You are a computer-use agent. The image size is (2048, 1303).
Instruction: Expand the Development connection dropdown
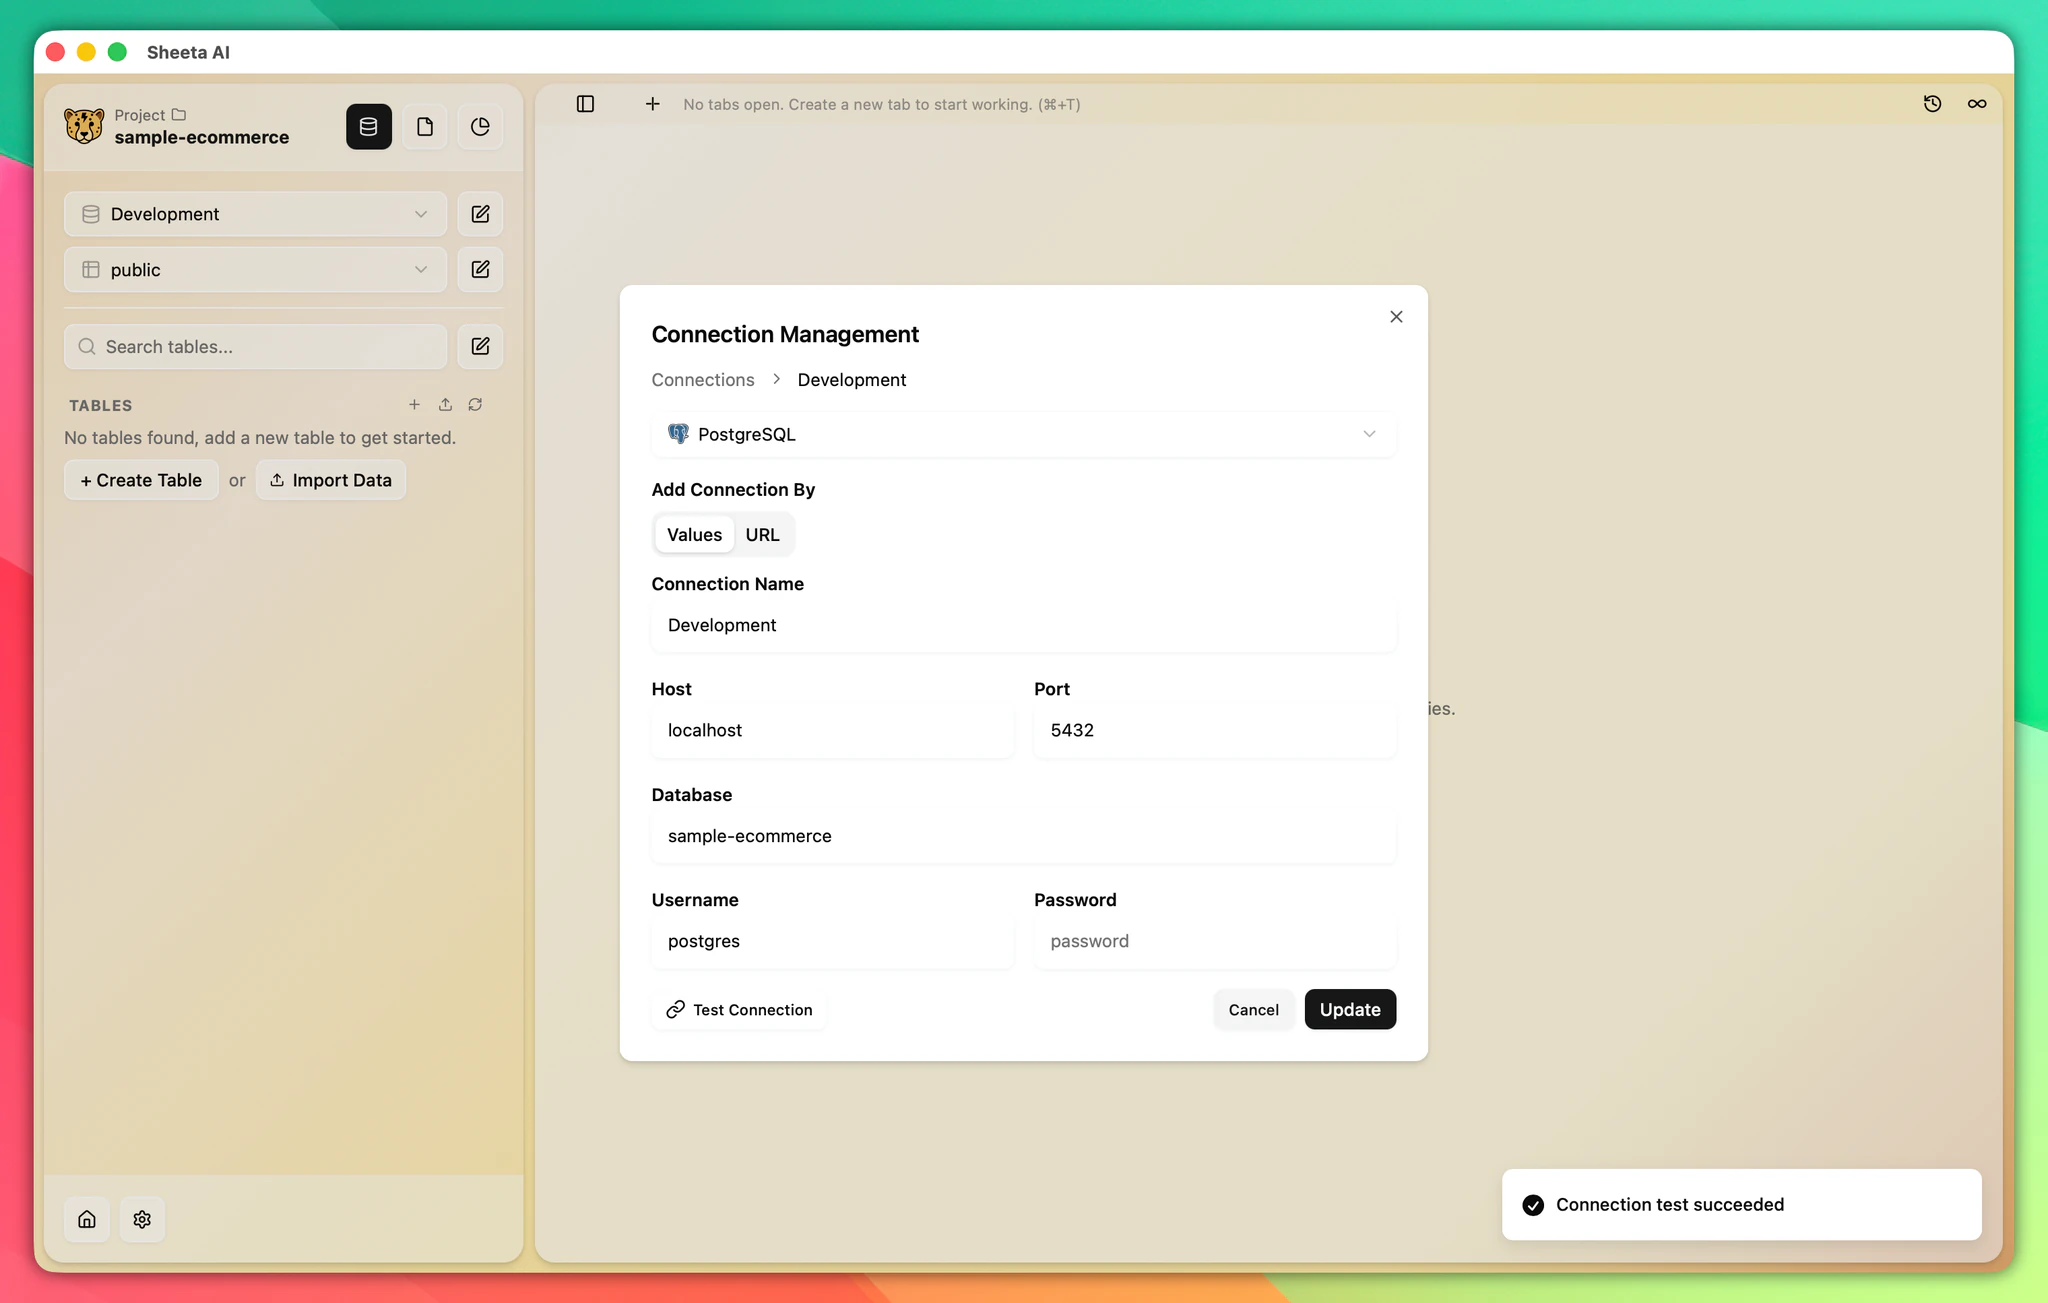255,214
